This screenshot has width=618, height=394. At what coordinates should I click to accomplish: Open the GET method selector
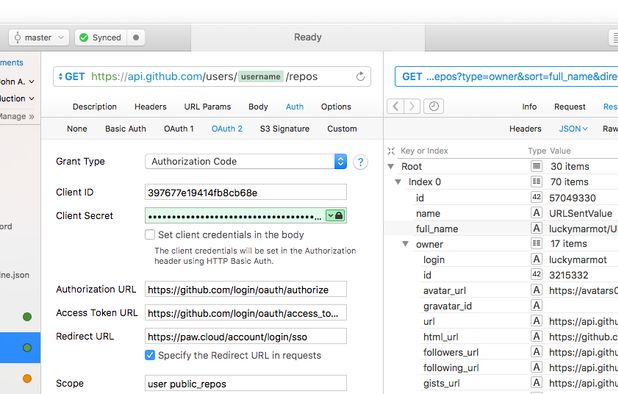[x=72, y=76]
